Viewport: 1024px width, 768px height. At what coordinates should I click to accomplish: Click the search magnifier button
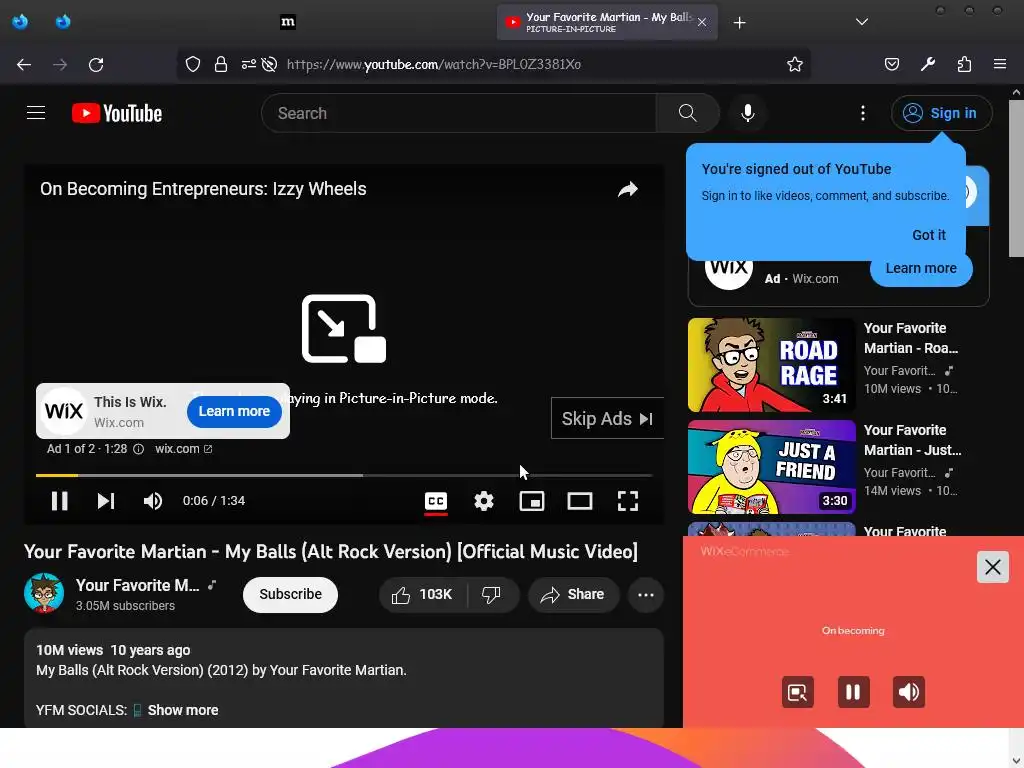(687, 113)
